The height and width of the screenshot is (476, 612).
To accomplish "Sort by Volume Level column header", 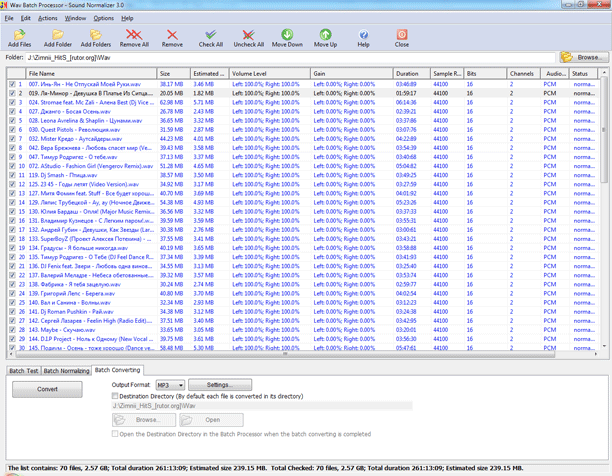I will 270,73.
